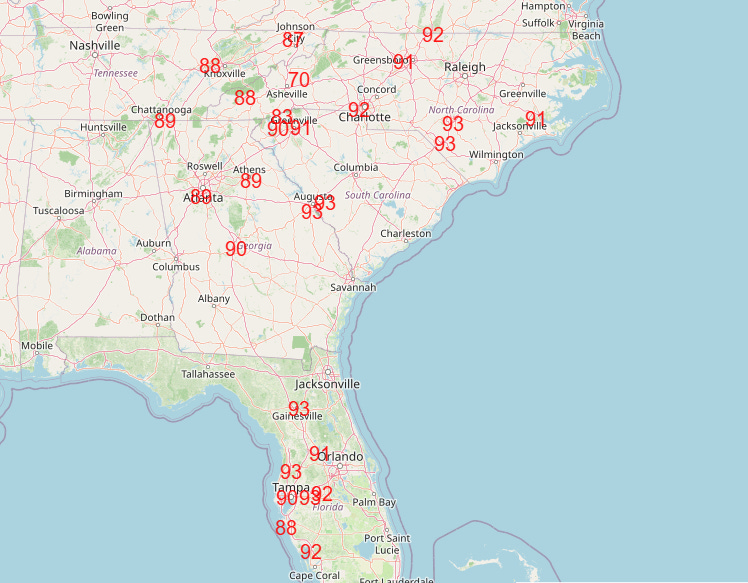Click the 70 reading above Asheville

pyautogui.click(x=299, y=80)
